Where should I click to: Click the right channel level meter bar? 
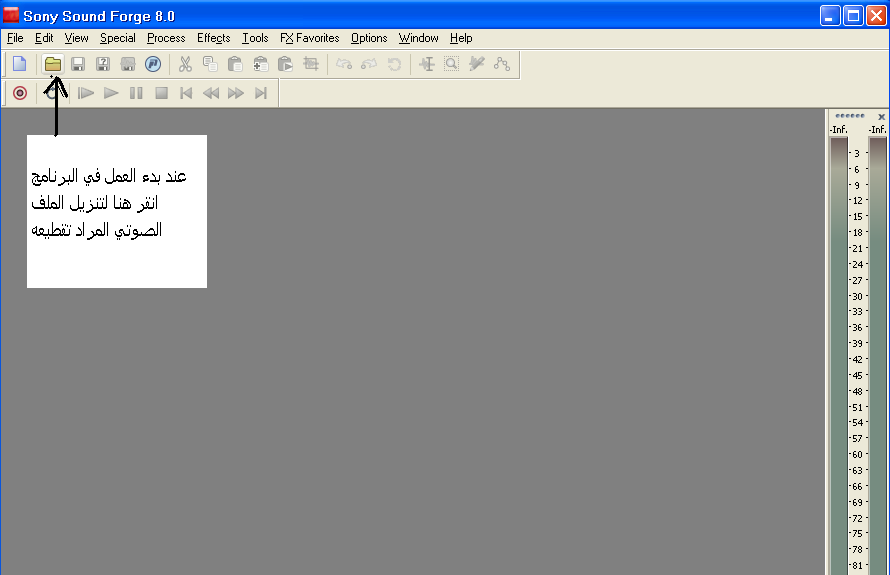pos(878,355)
